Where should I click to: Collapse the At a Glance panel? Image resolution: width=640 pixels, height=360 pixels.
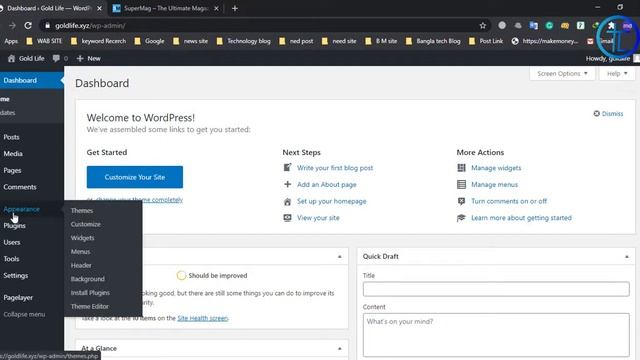point(340,349)
